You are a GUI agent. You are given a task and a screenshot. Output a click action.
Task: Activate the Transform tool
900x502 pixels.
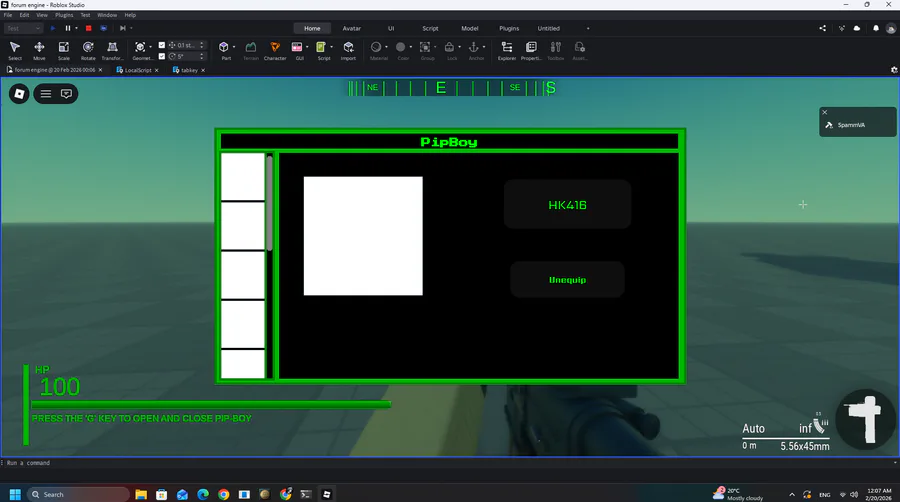[x=112, y=50]
